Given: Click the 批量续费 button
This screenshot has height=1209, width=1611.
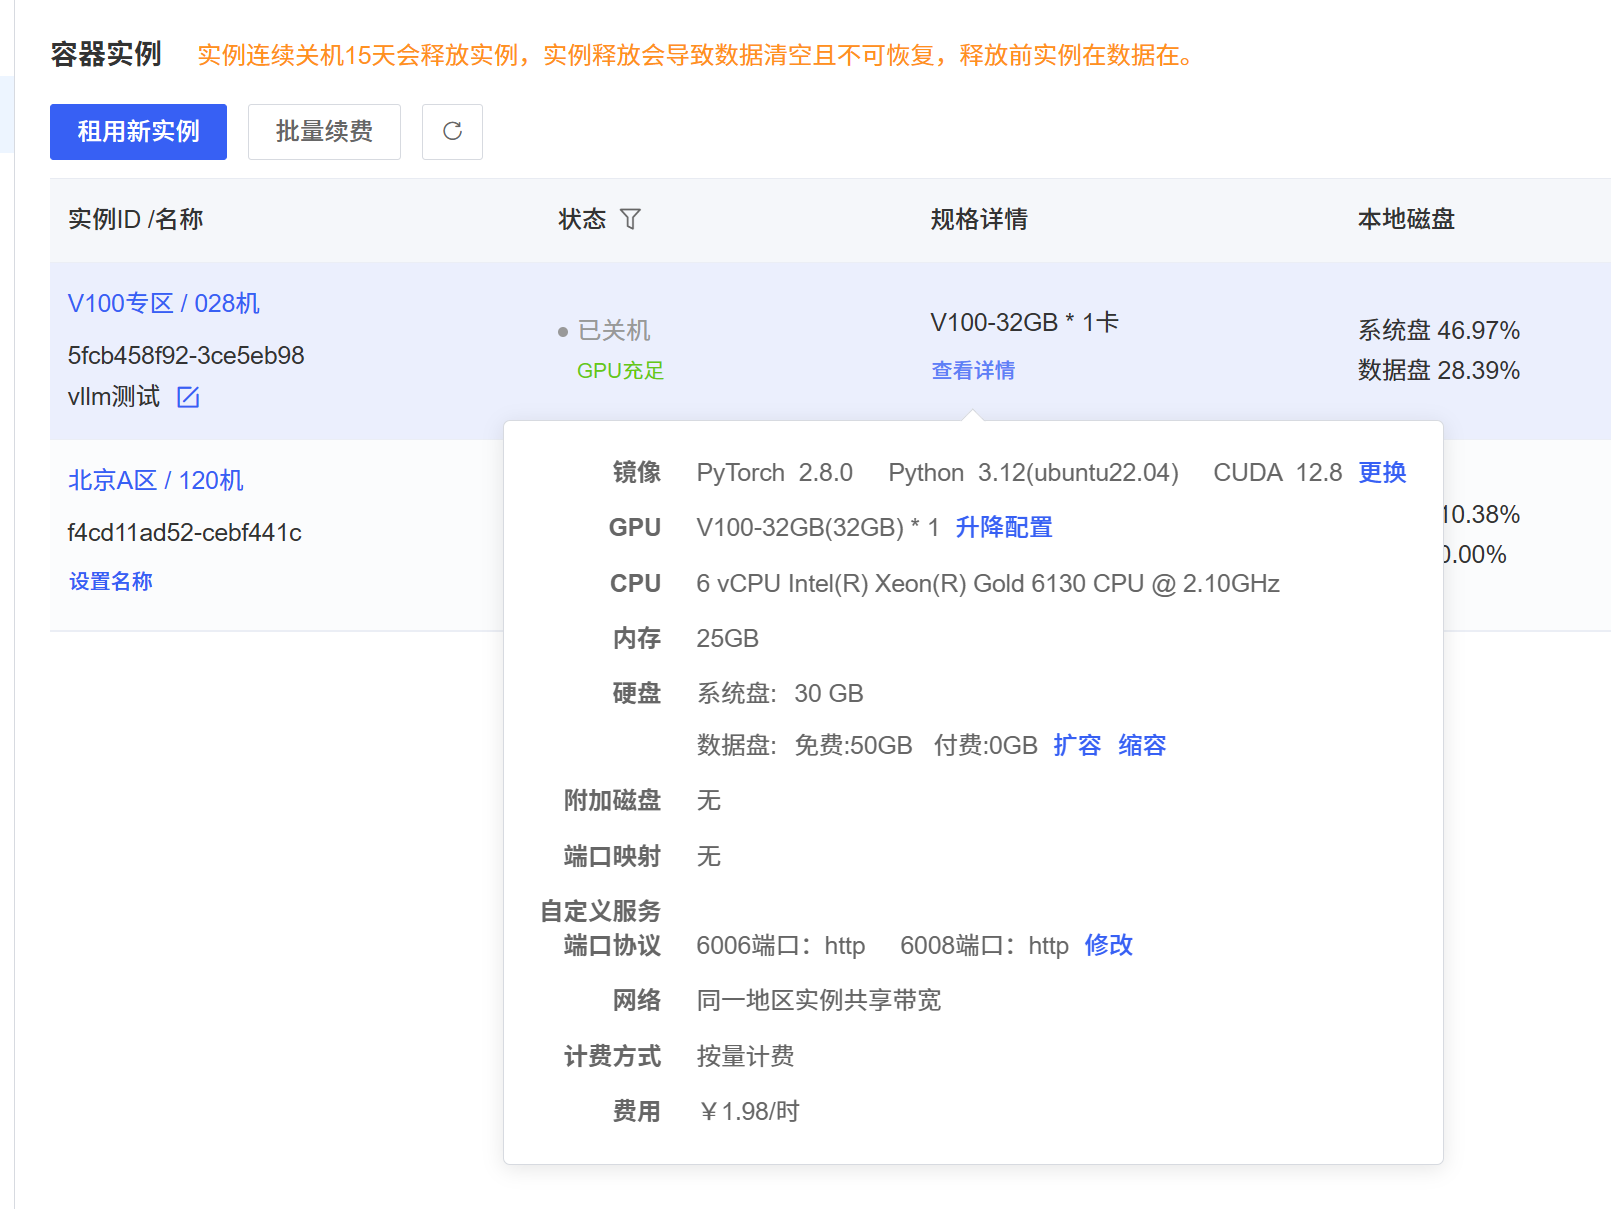Looking at the screenshot, I should (324, 132).
